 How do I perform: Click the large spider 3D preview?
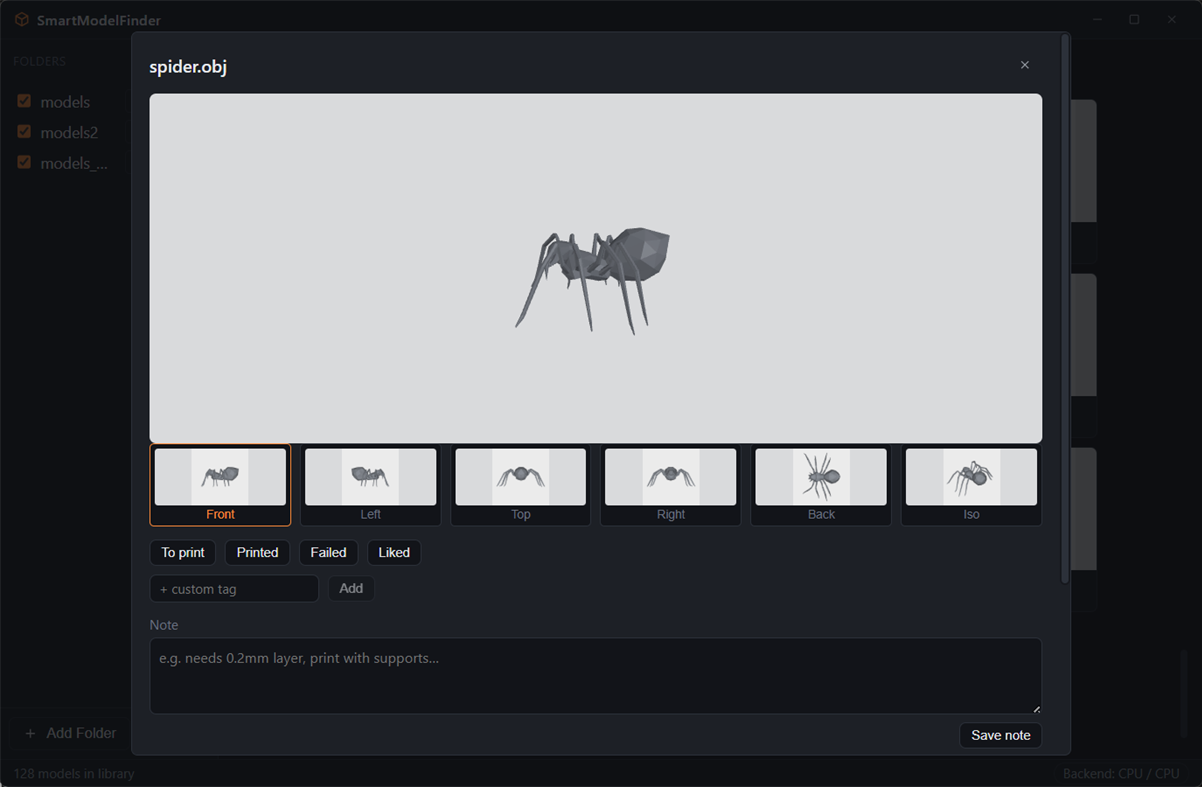click(596, 268)
